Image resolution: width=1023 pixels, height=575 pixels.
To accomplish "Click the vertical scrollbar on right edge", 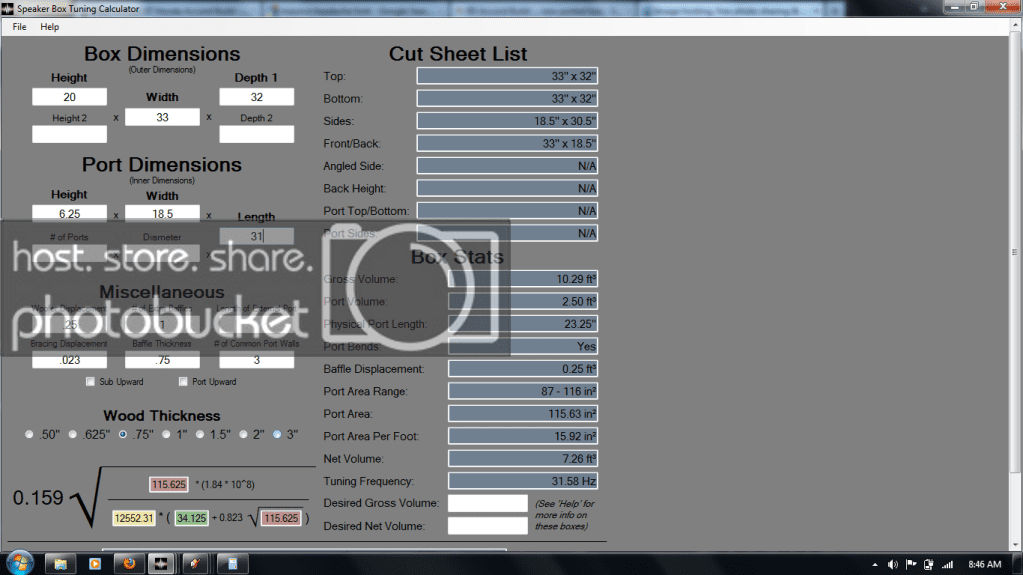I will click(1015, 252).
